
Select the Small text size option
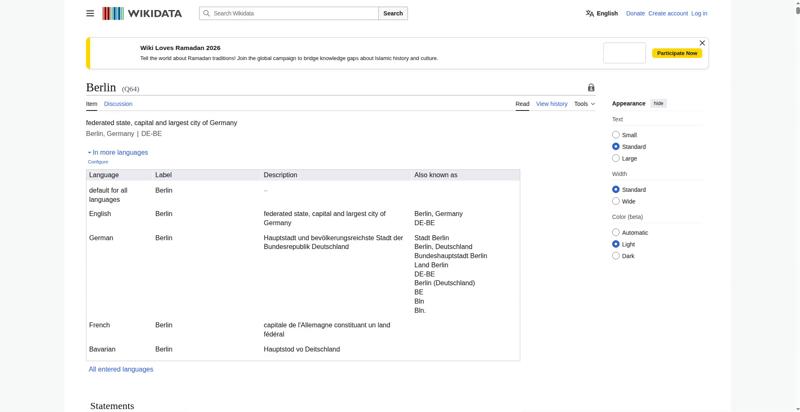coord(616,135)
